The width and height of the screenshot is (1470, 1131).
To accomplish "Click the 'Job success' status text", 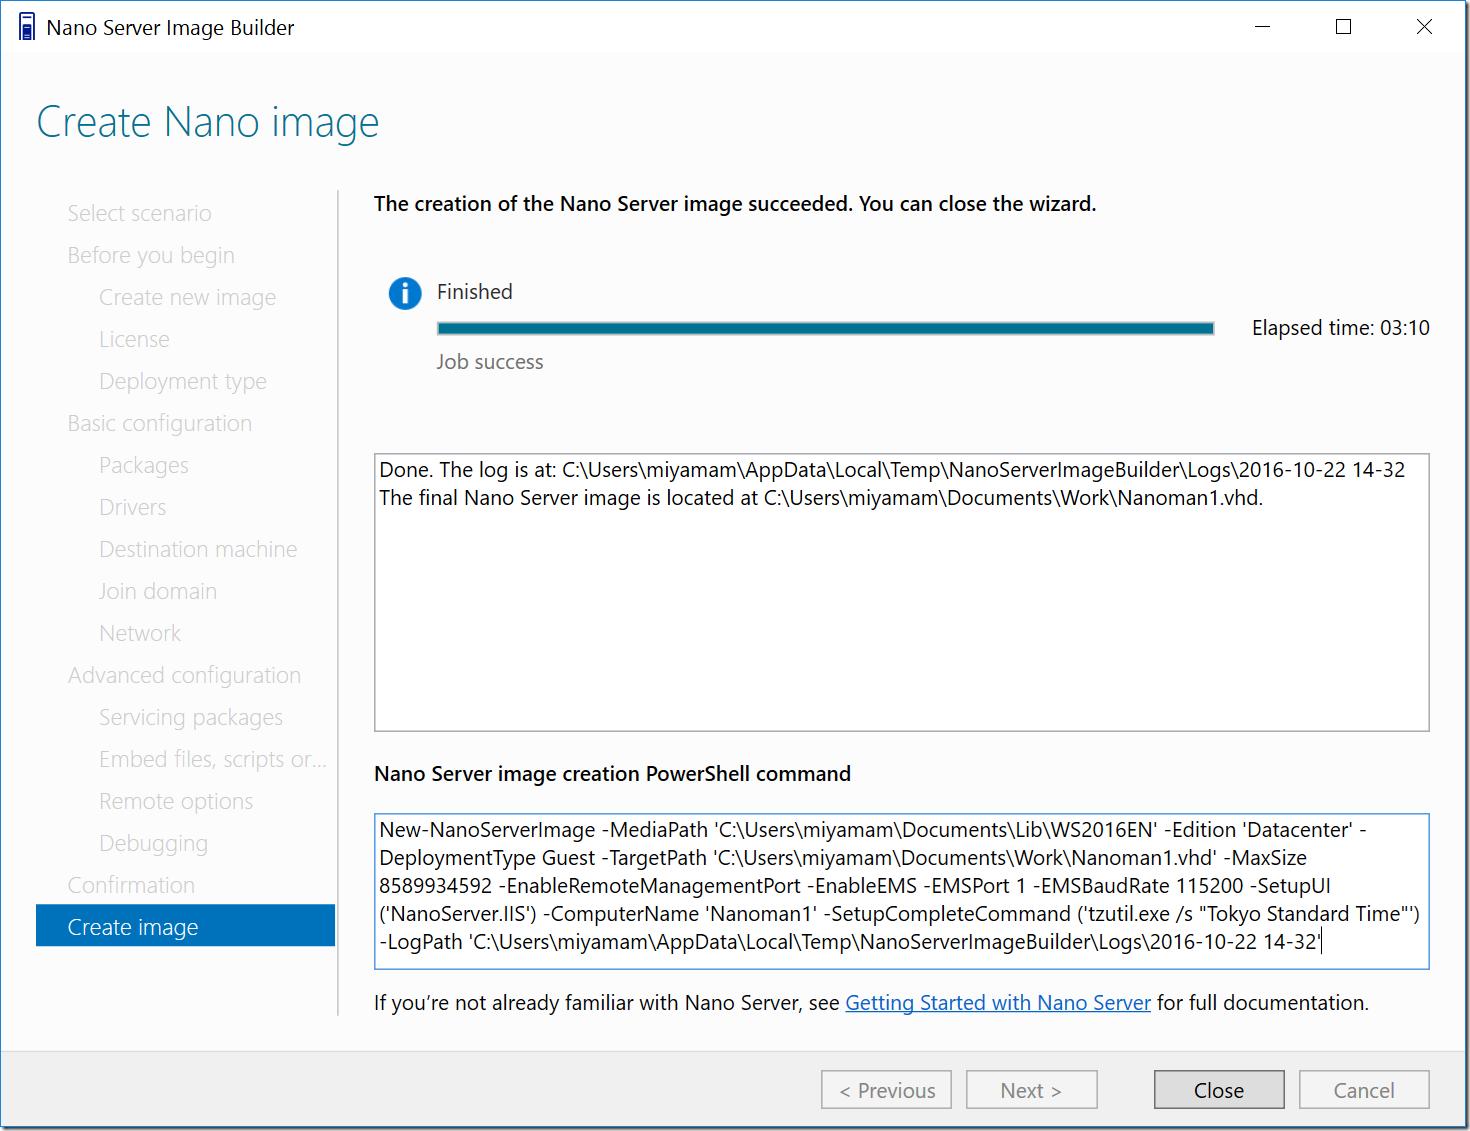I will pos(490,362).
